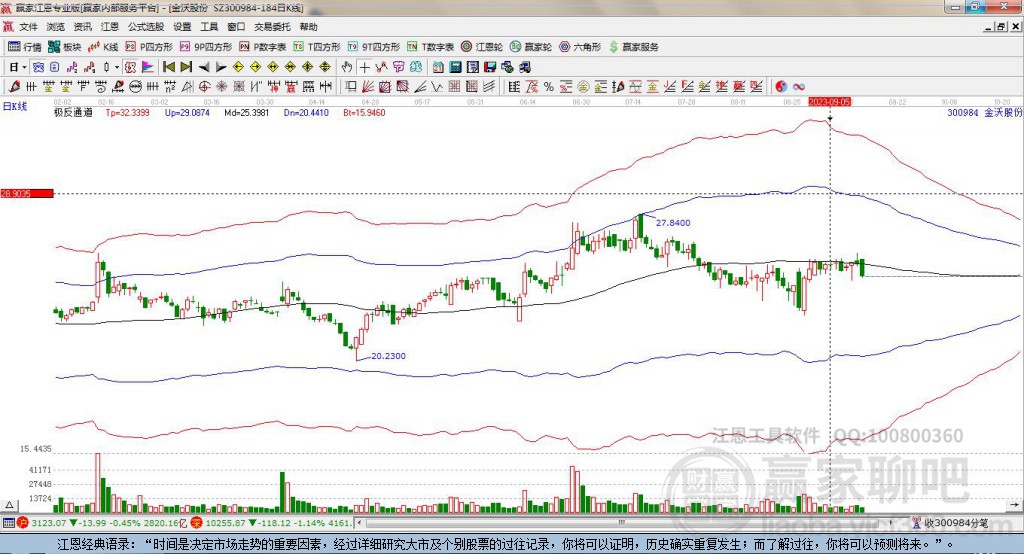Click the highlighted date marker 2023-09-05
This screenshot has width=1024, height=554.
[x=829, y=103]
